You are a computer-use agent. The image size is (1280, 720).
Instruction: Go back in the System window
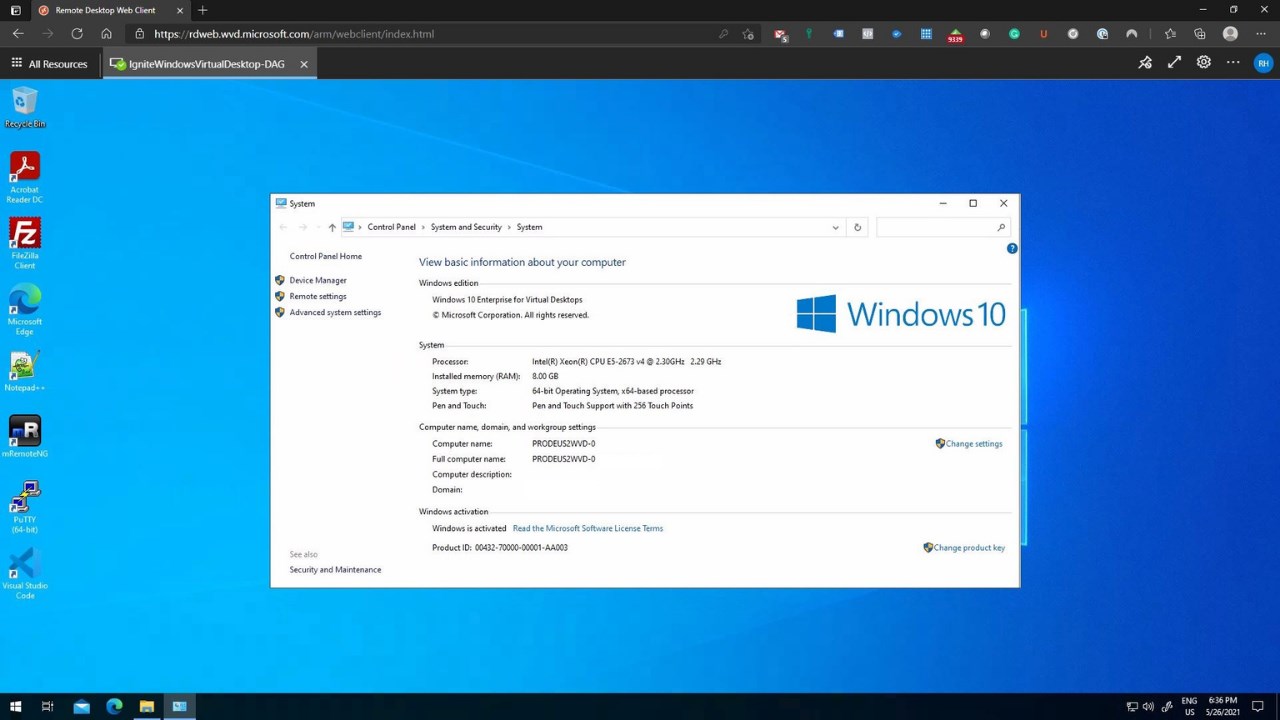283,227
